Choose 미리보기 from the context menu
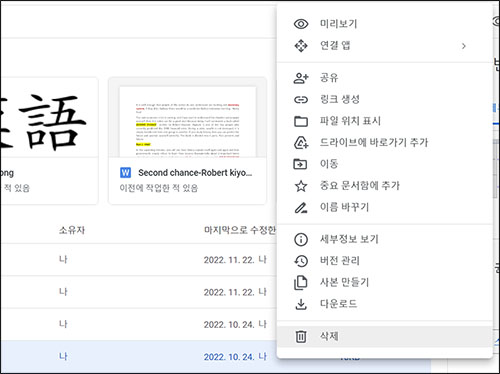The height and width of the screenshot is (374, 500). (x=385, y=24)
